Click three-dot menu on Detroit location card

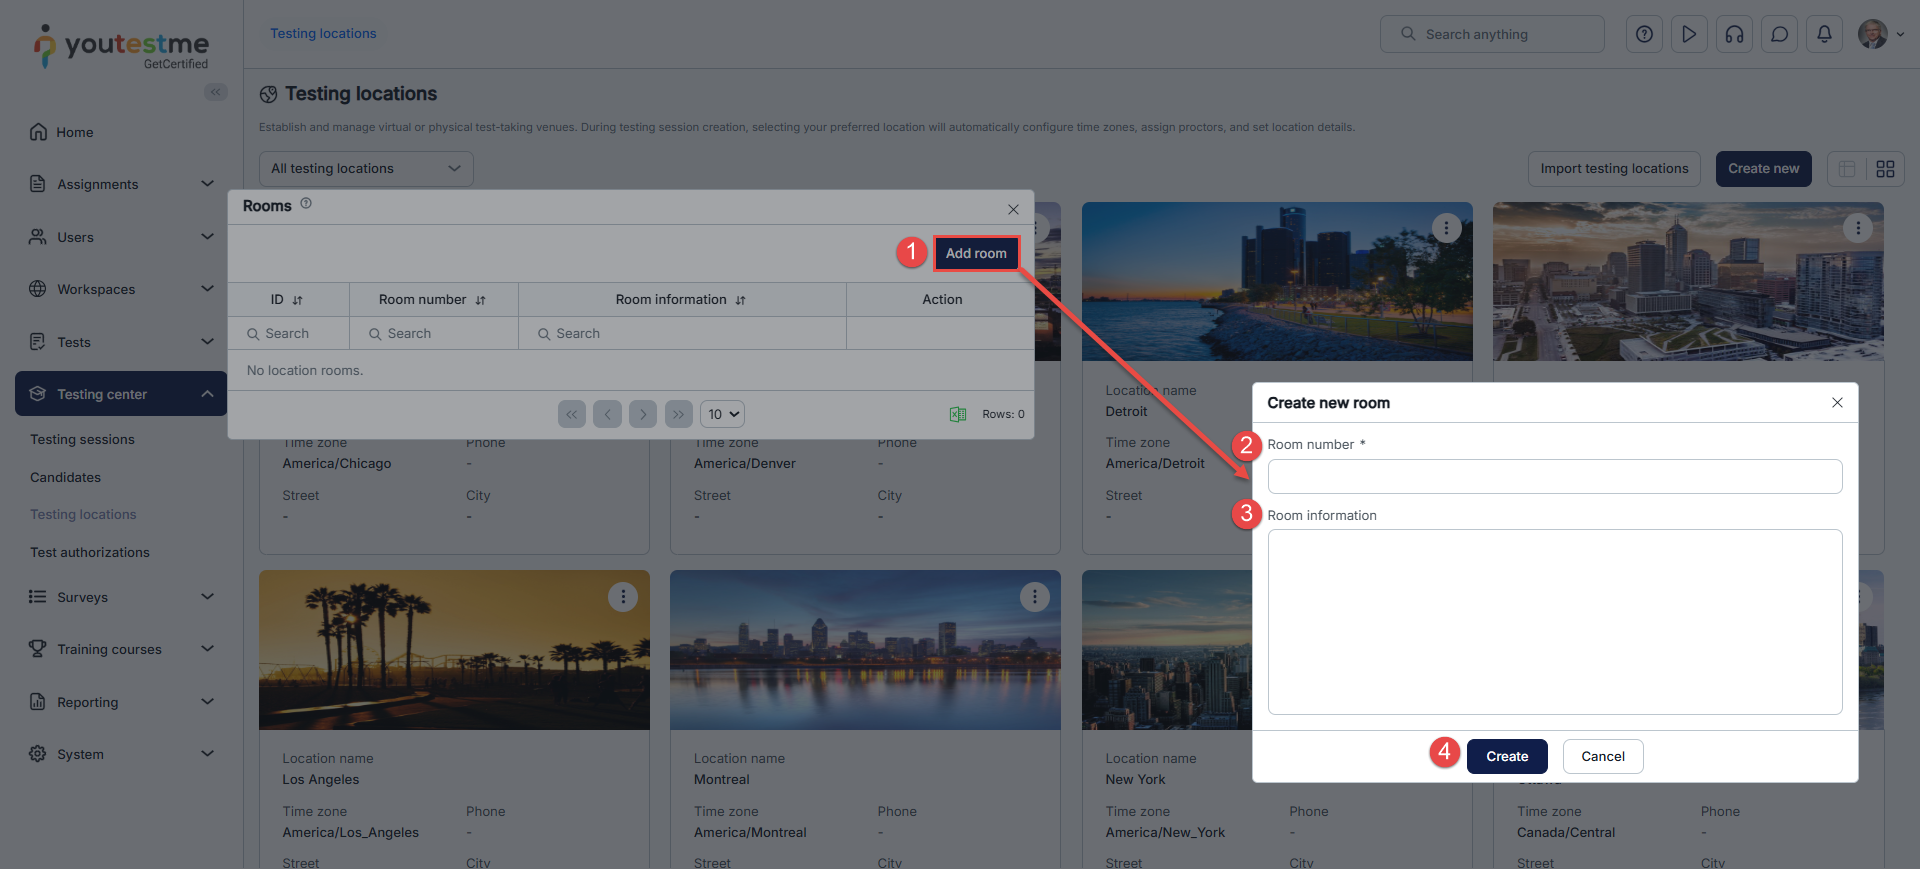tap(1446, 228)
